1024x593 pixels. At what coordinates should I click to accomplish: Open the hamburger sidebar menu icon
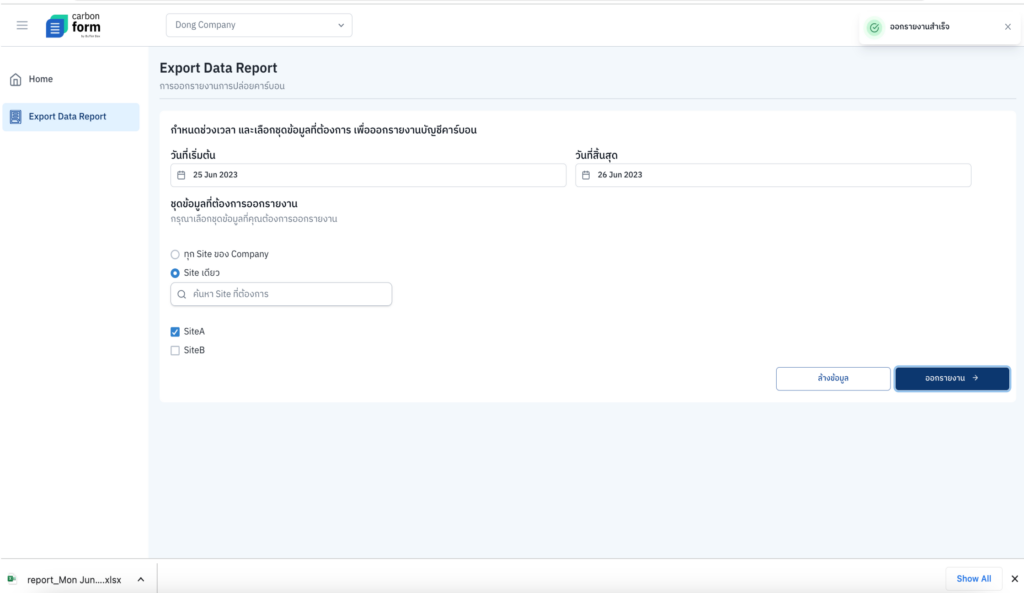pos(22,25)
